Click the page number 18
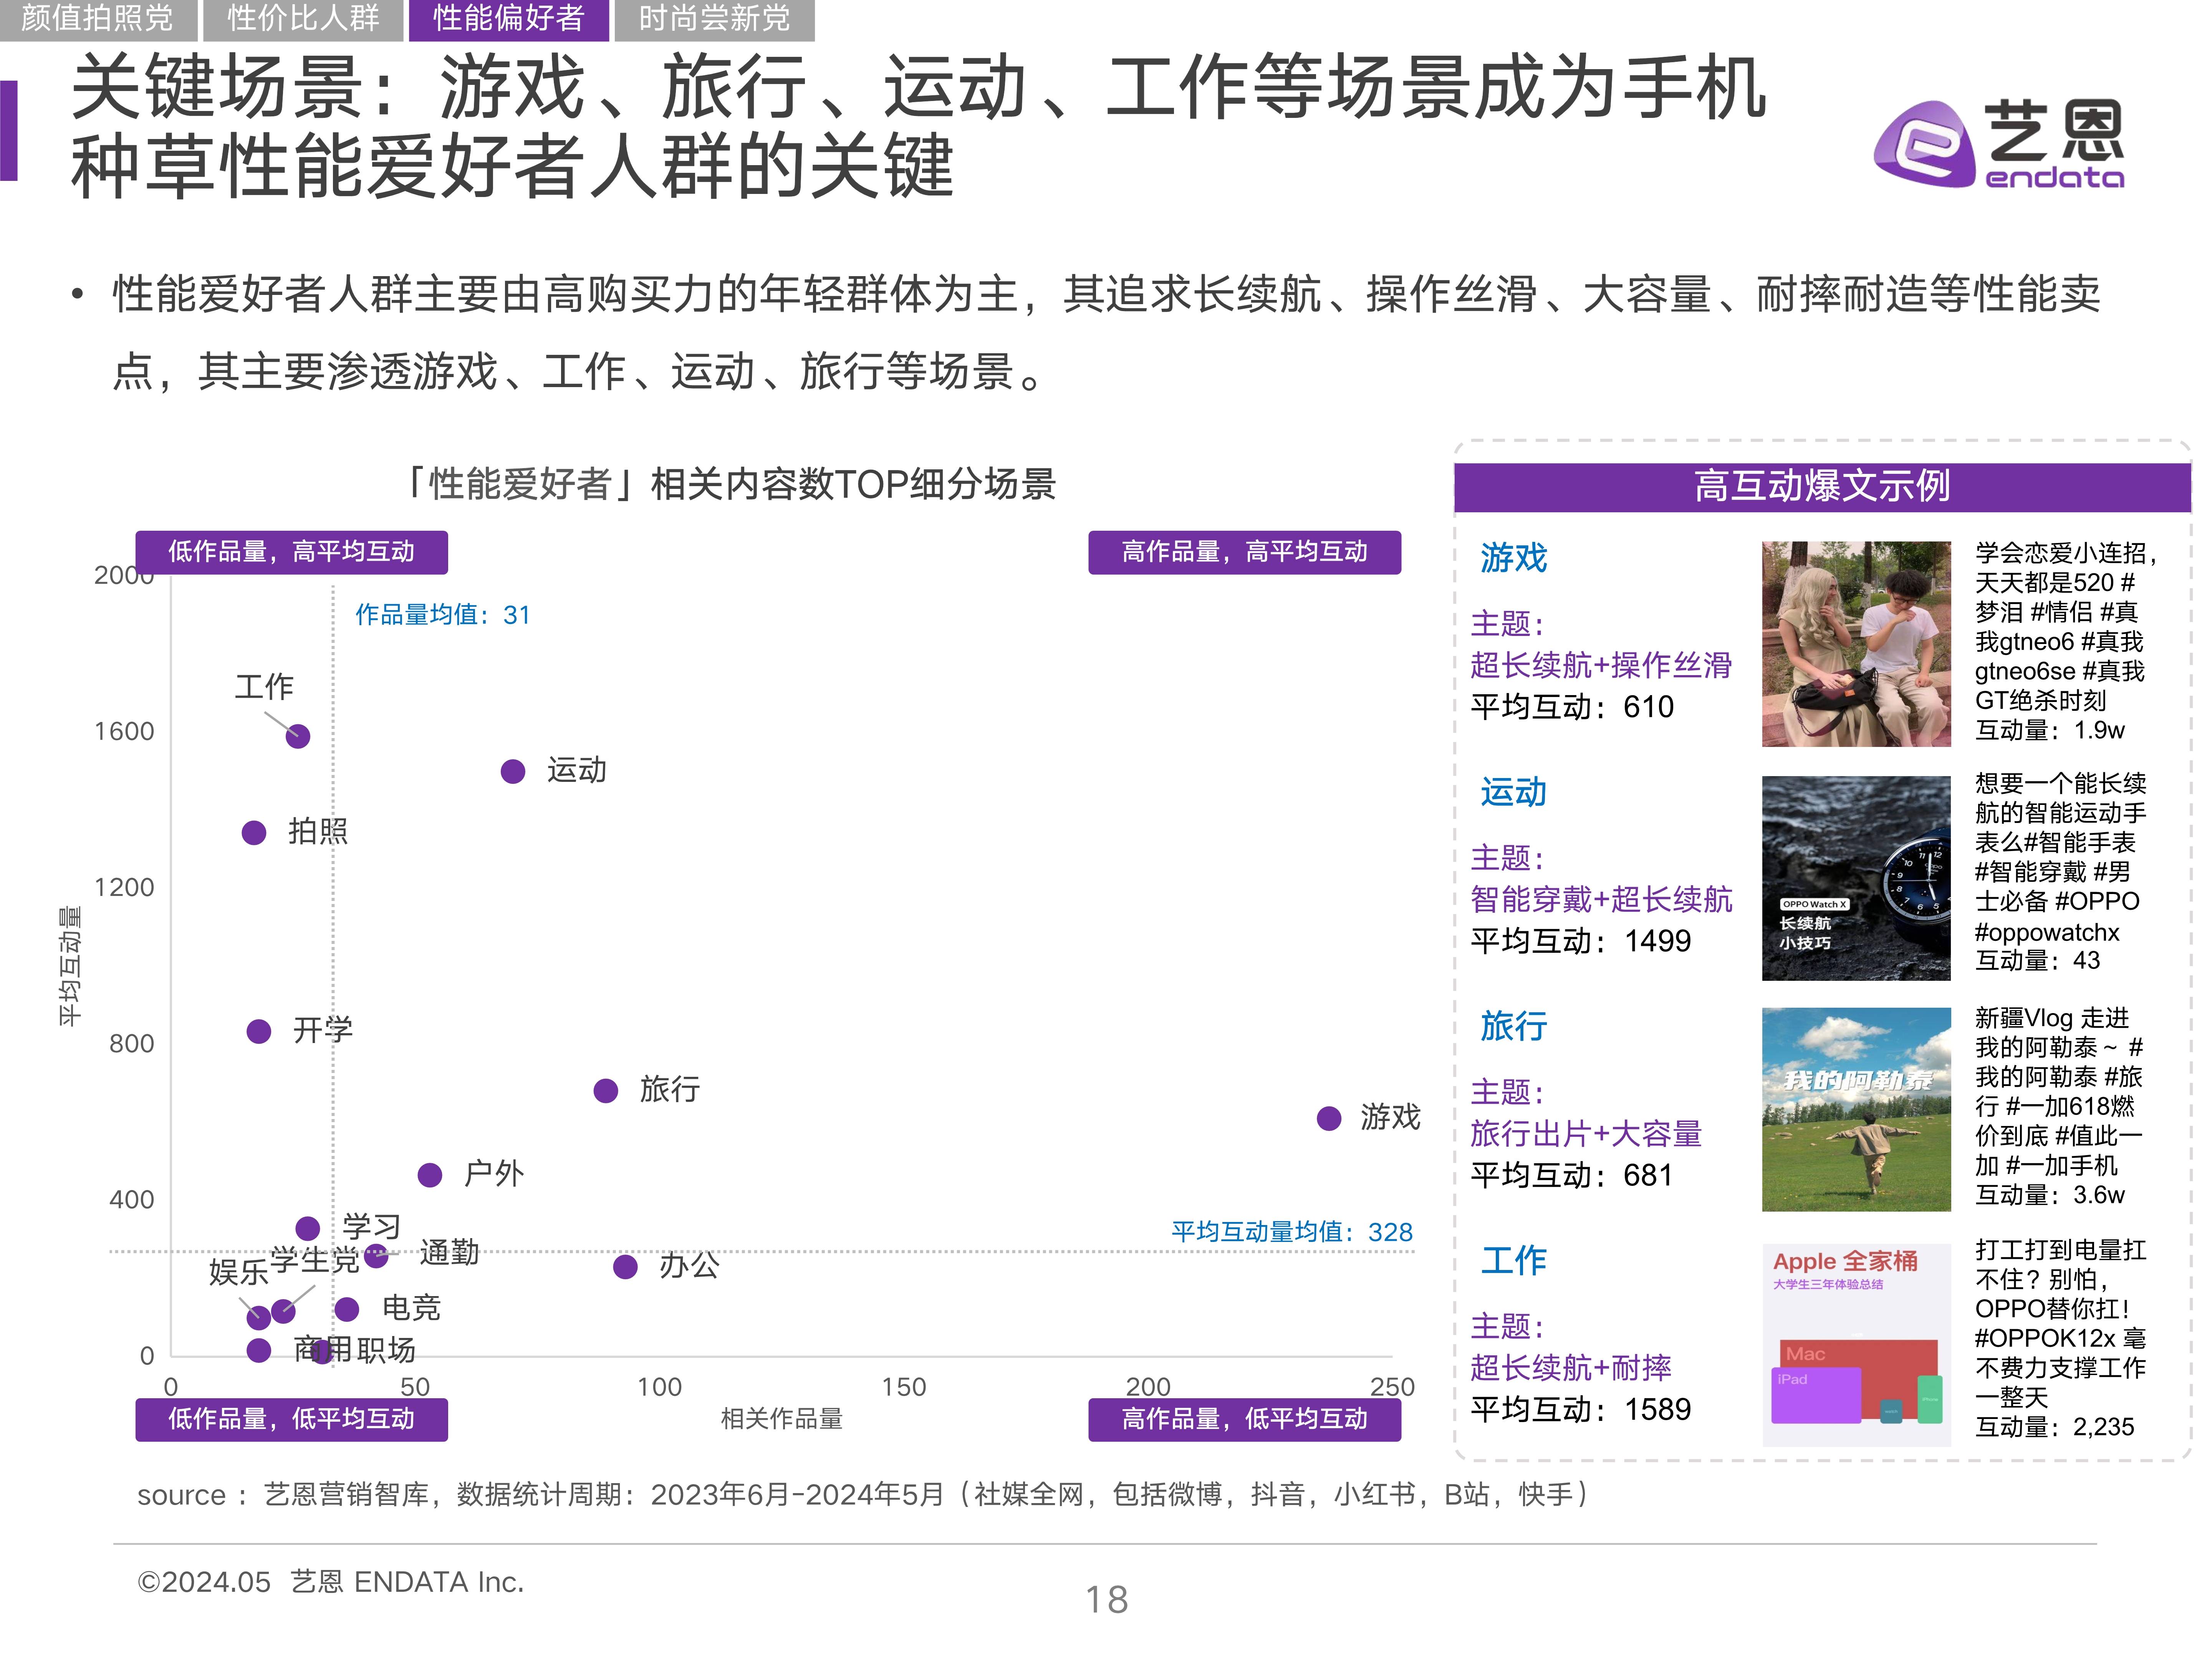Viewport: 2212px width, 1659px height. coord(1107,1600)
